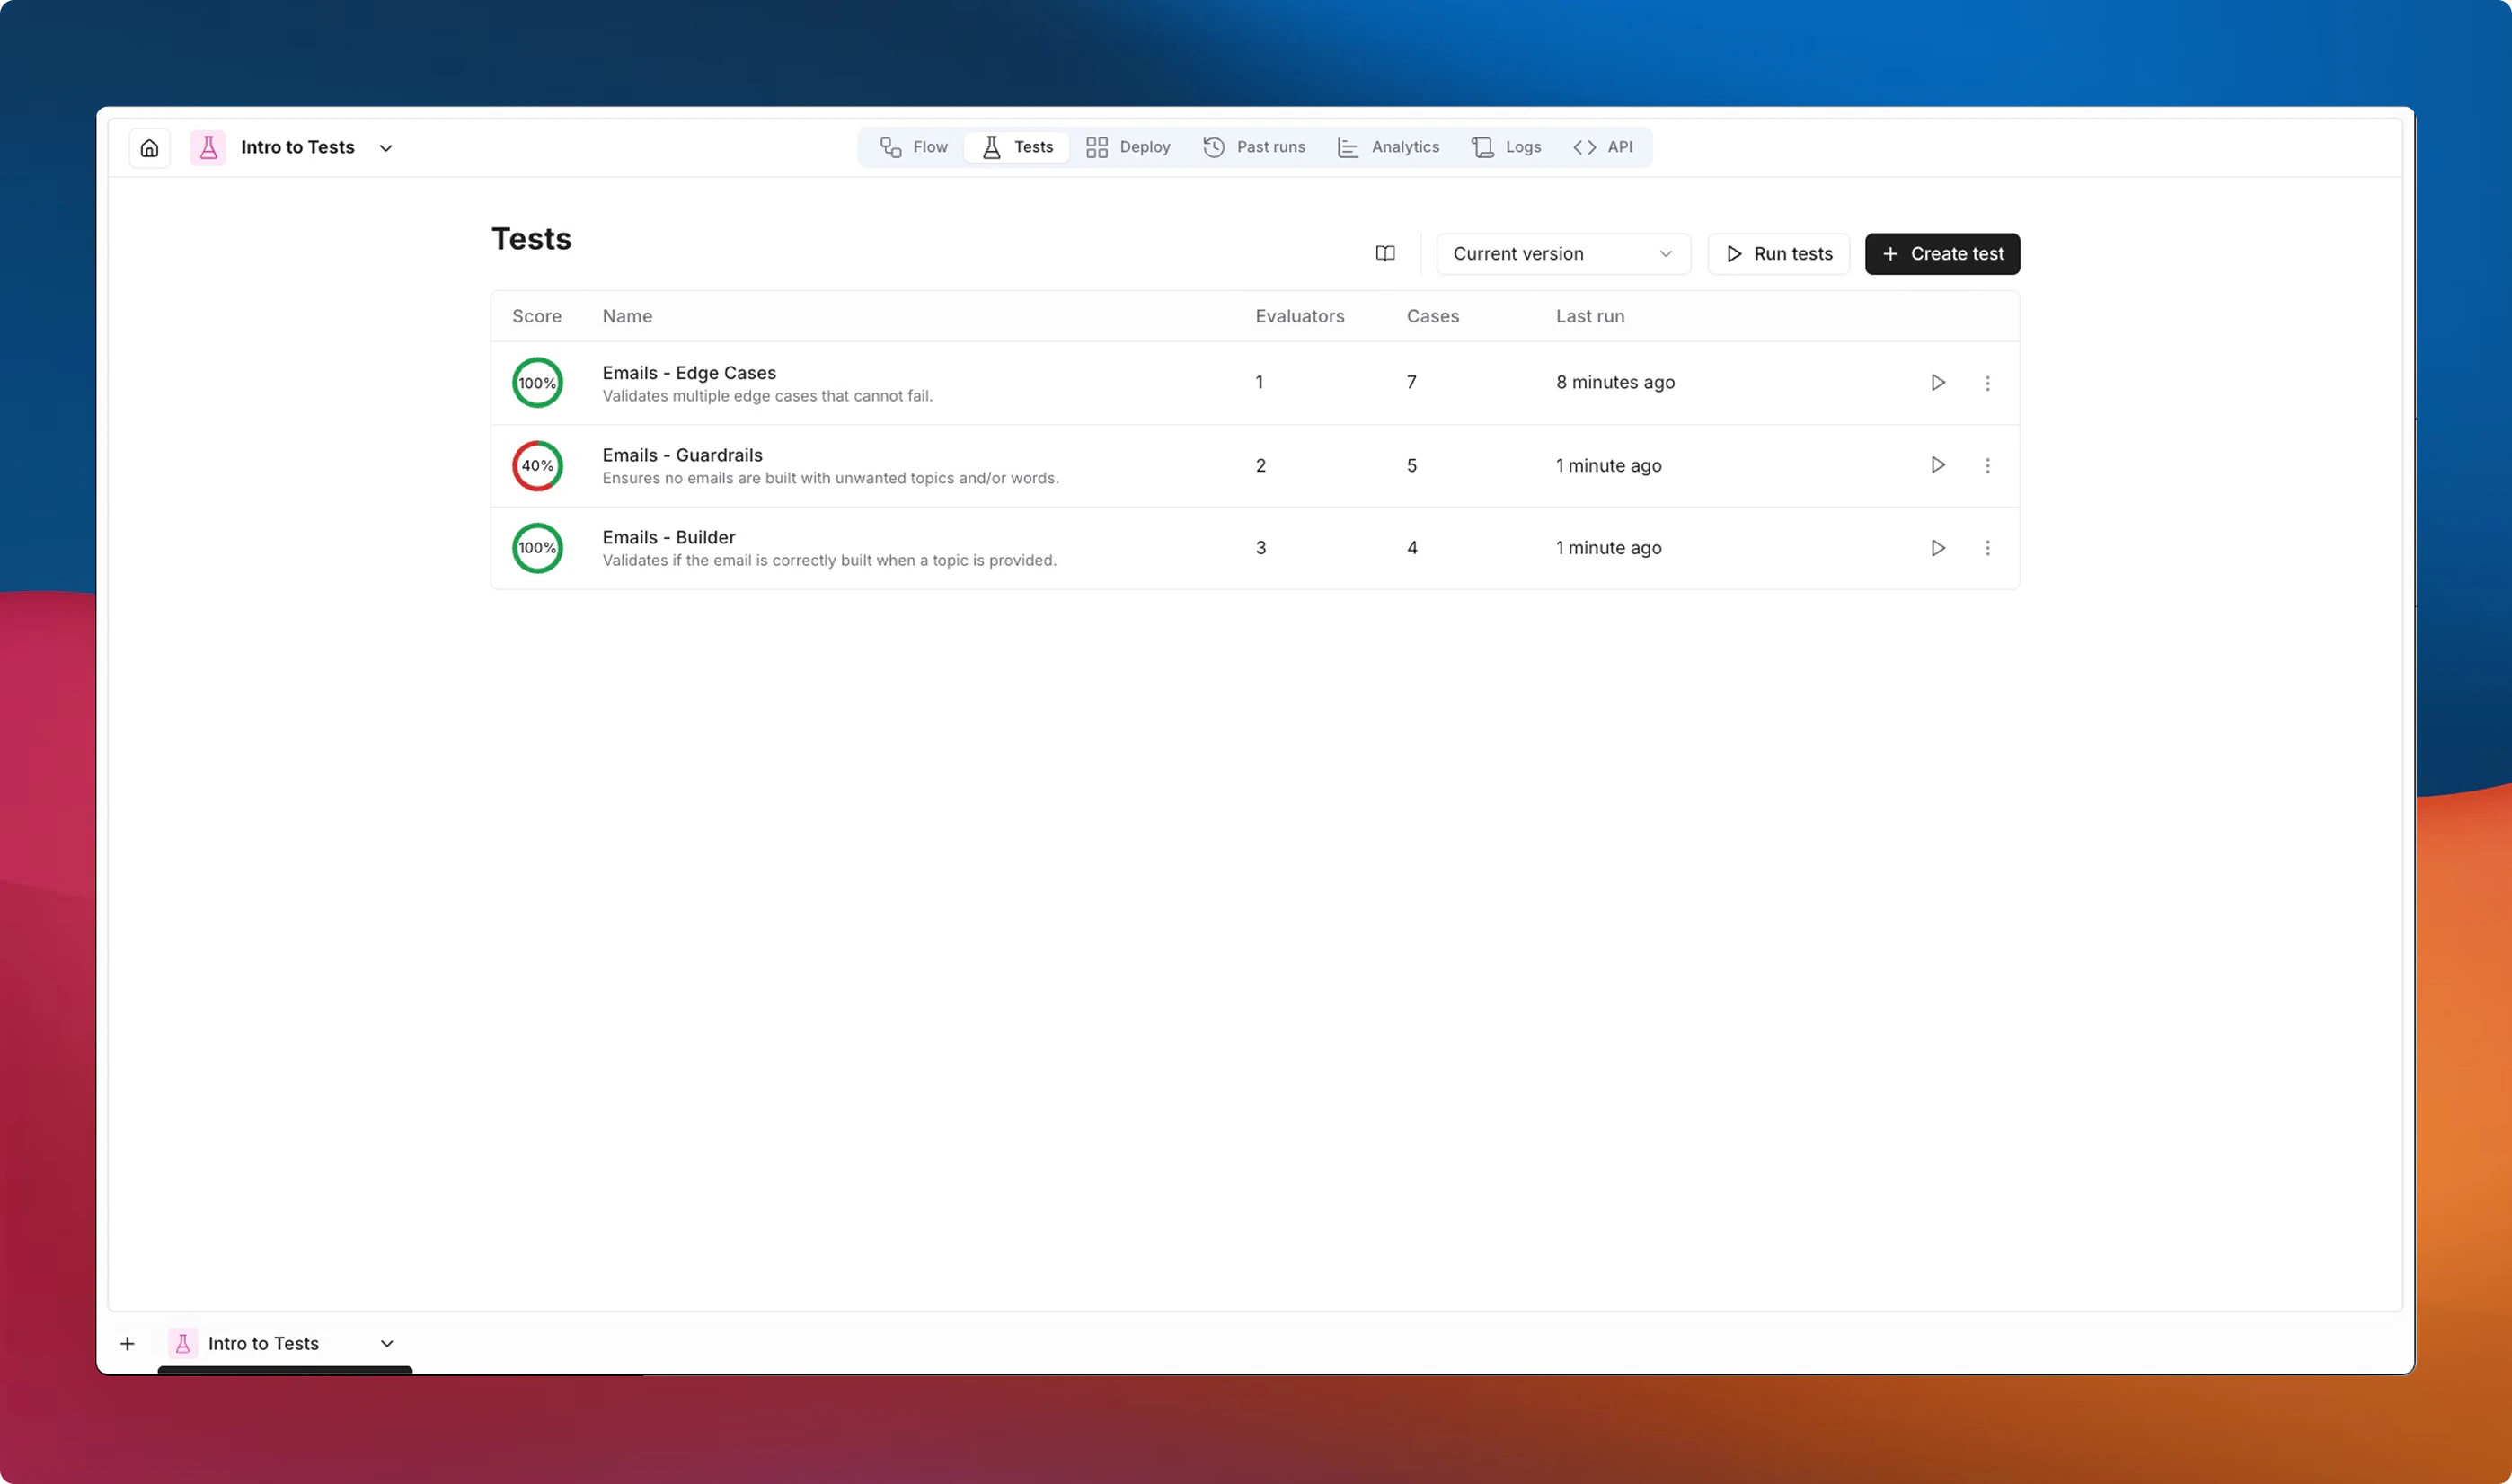Click the plus button to add a tab
2512x1484 pixels.
pyautogui.click(x=127, y=1343)
